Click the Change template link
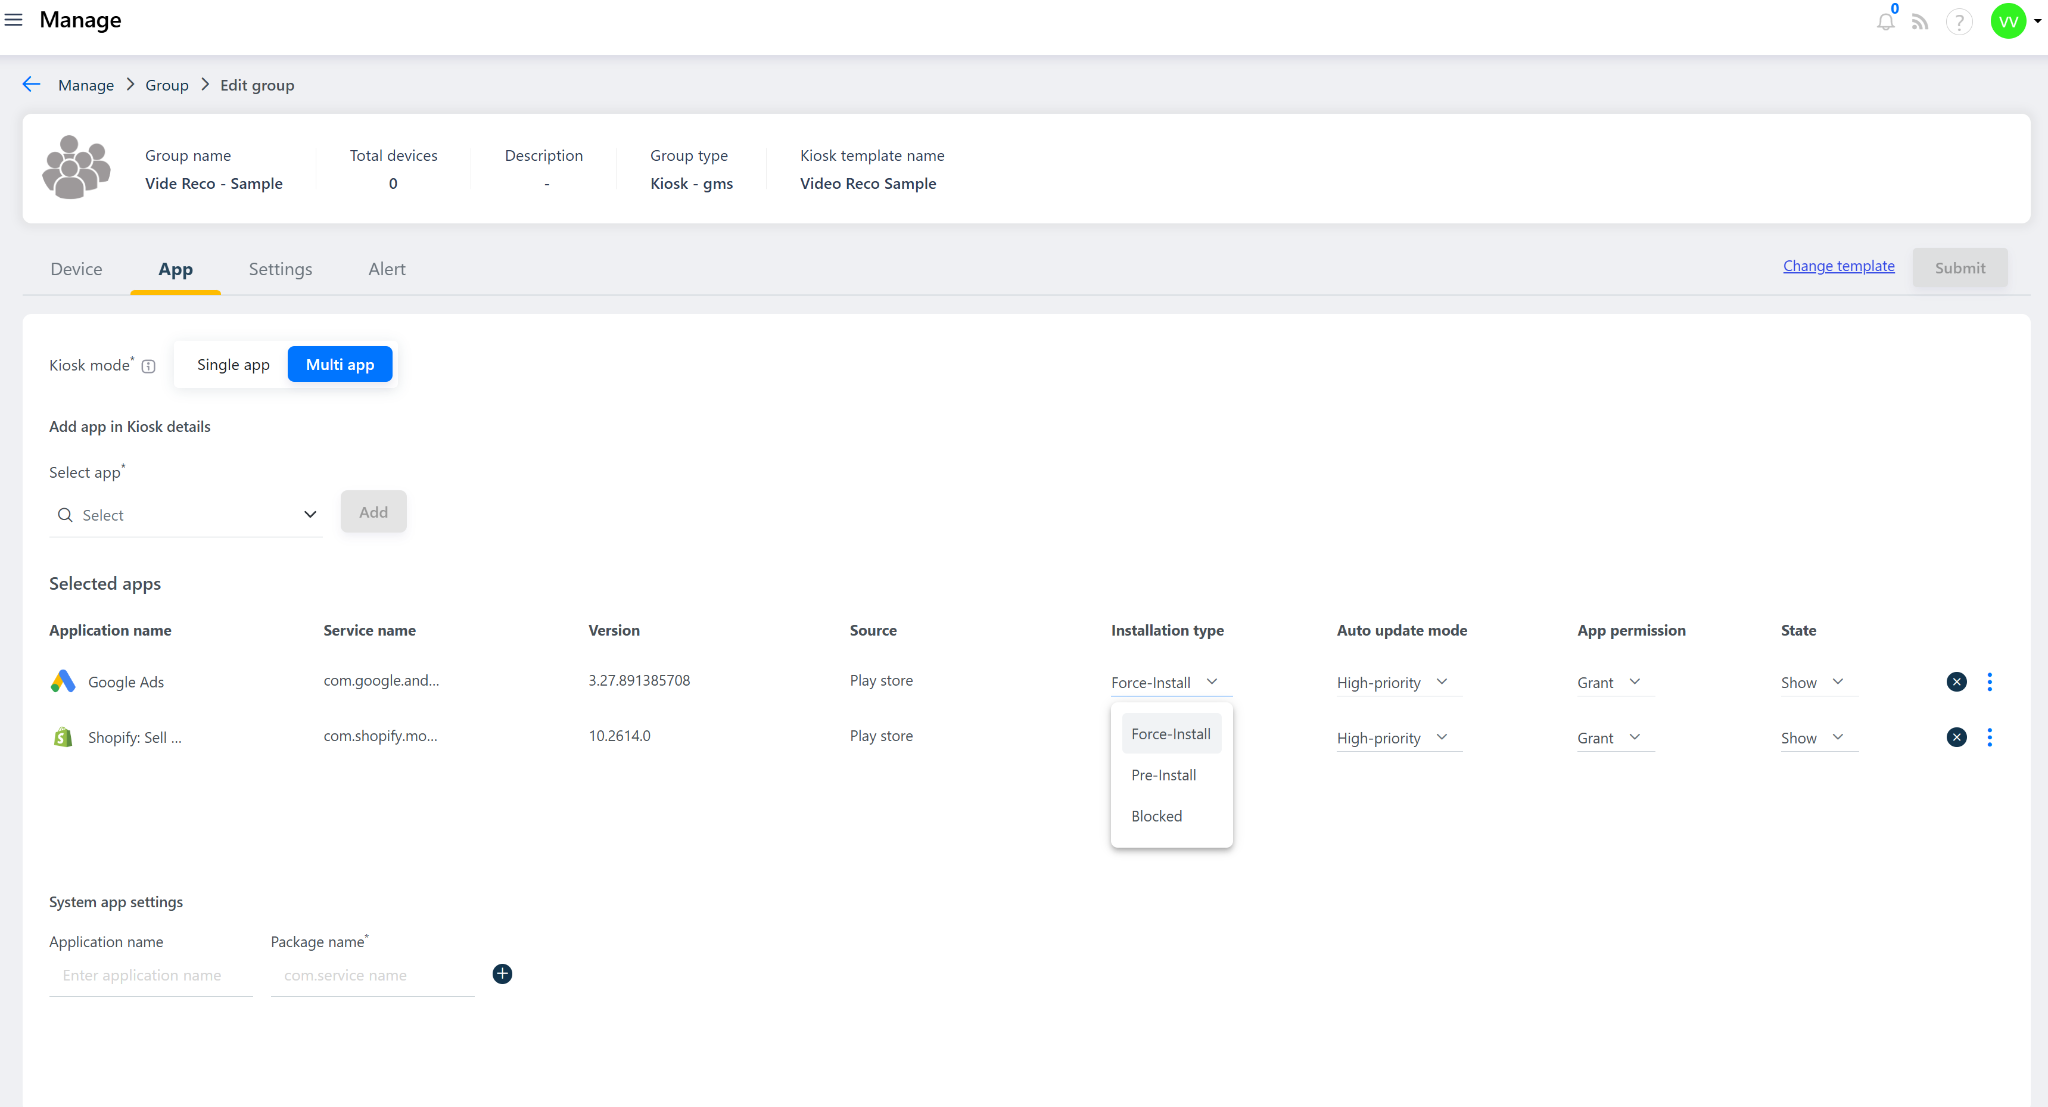The image size is (2048, 1107). [x=1838, y=266]
